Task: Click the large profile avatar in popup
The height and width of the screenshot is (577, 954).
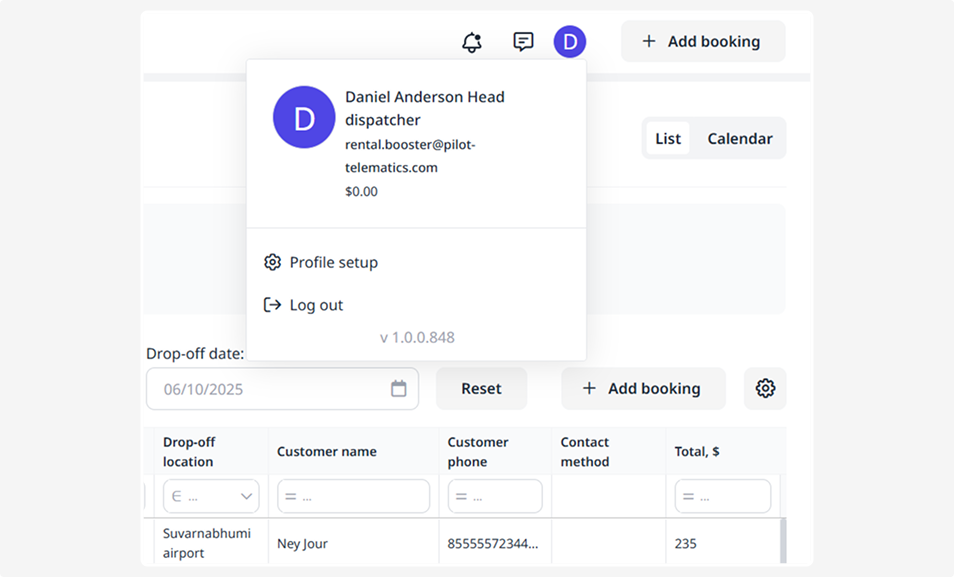Action: [x=304, y=117]
